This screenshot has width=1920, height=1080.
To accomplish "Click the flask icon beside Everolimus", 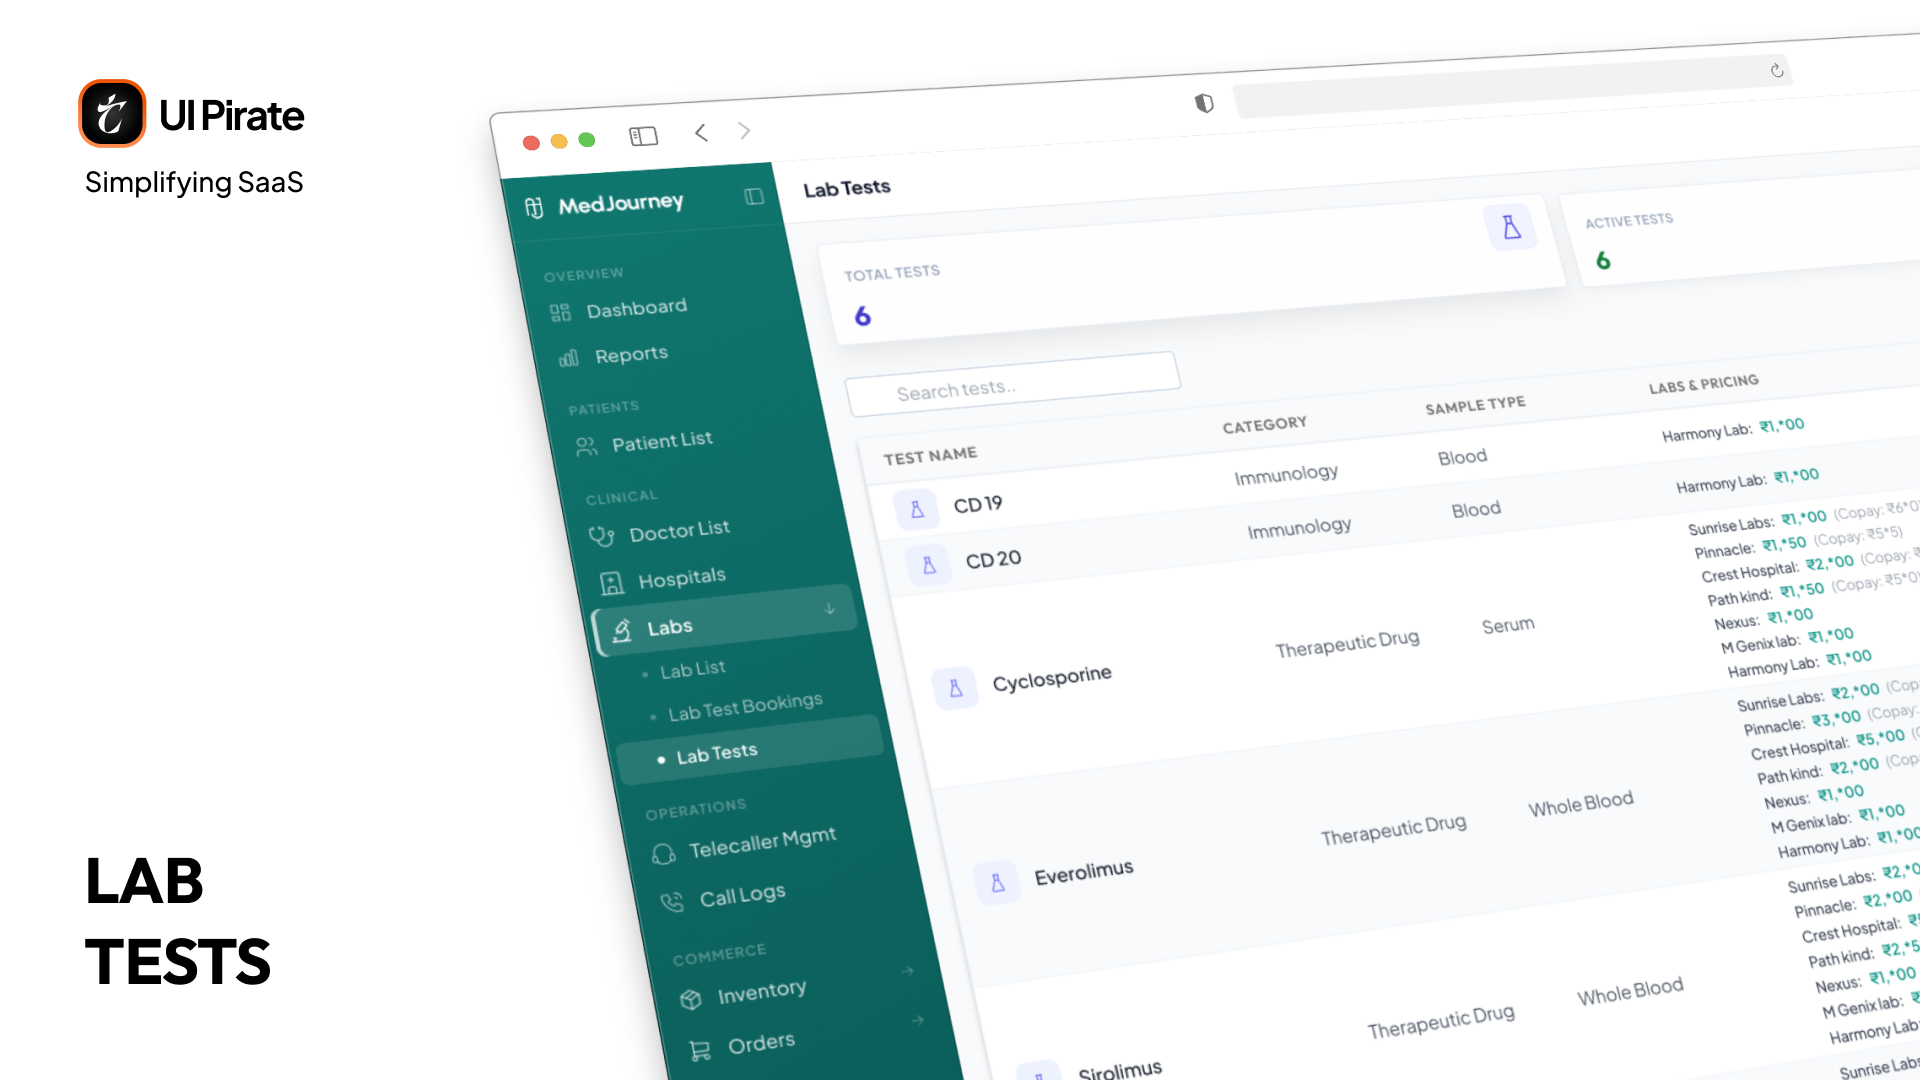I will [x=997, y=883].
